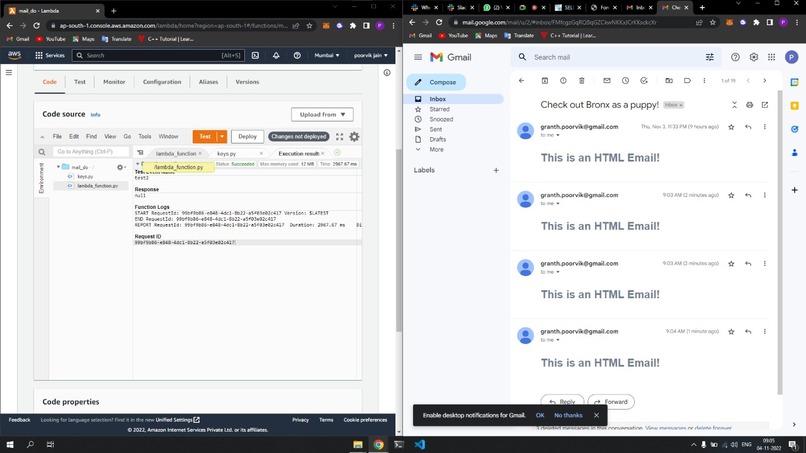Star the Thu, Nov 3 message
Viewport: 806px width, 453px height.
tap(731, 127)
